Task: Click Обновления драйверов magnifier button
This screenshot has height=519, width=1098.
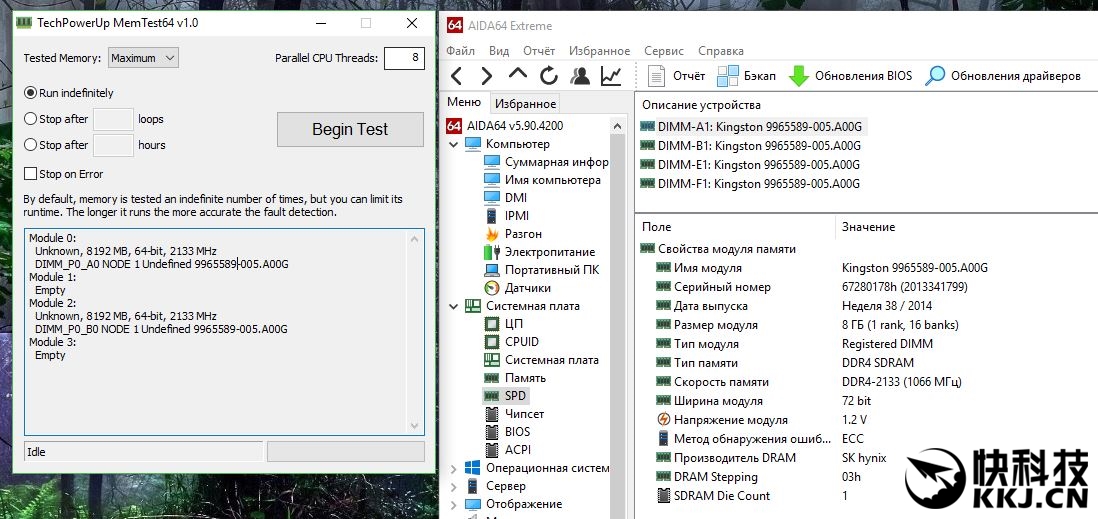Action: coord(1003,76)
